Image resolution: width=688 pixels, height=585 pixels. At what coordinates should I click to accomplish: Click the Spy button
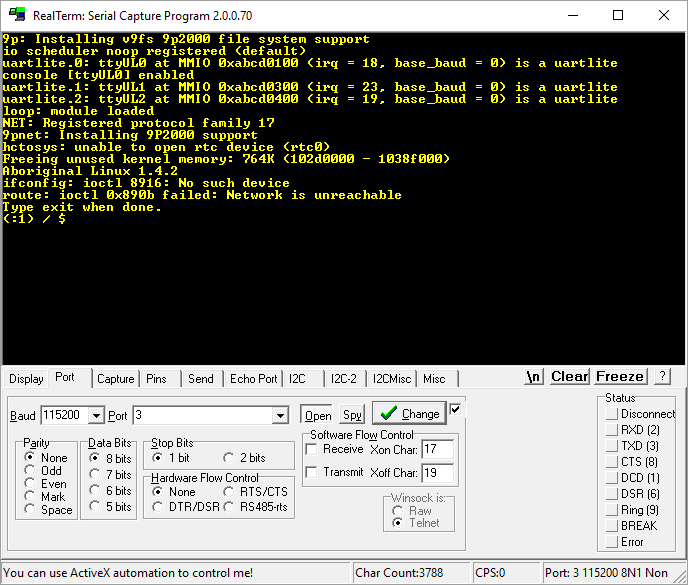click(x=352, y=415)
